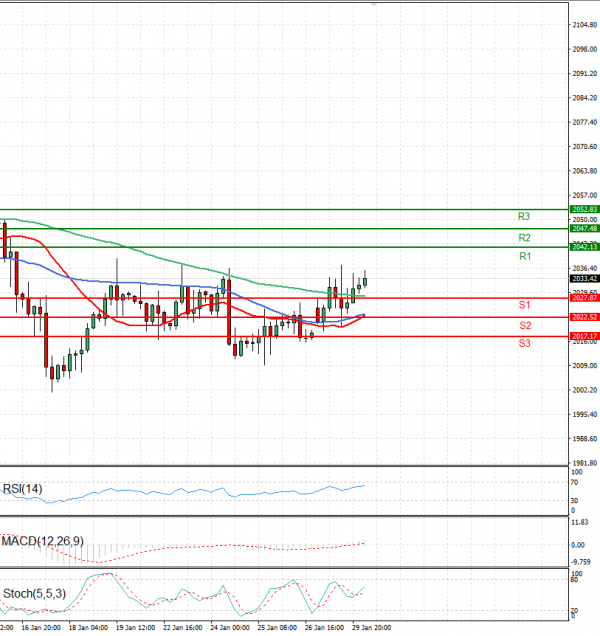
Task: Select the R3 resistance label
Action: tap(524, 217)
